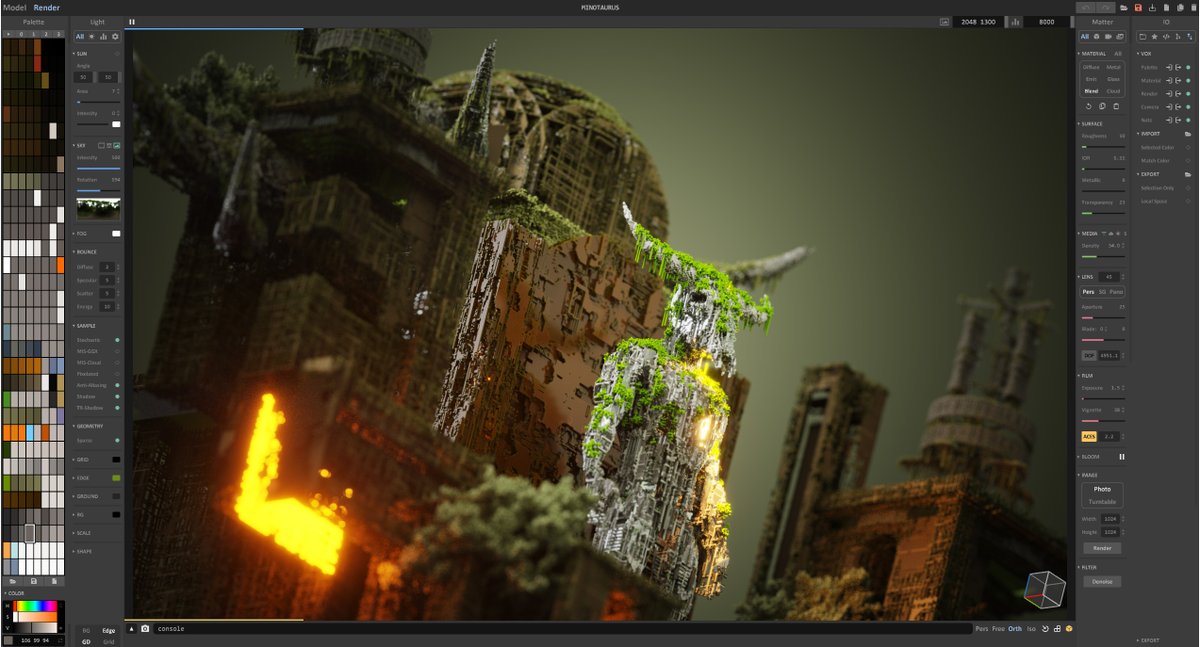
Task: Toggle the Stochastic sample option
Action: click(x=117, y=340)
